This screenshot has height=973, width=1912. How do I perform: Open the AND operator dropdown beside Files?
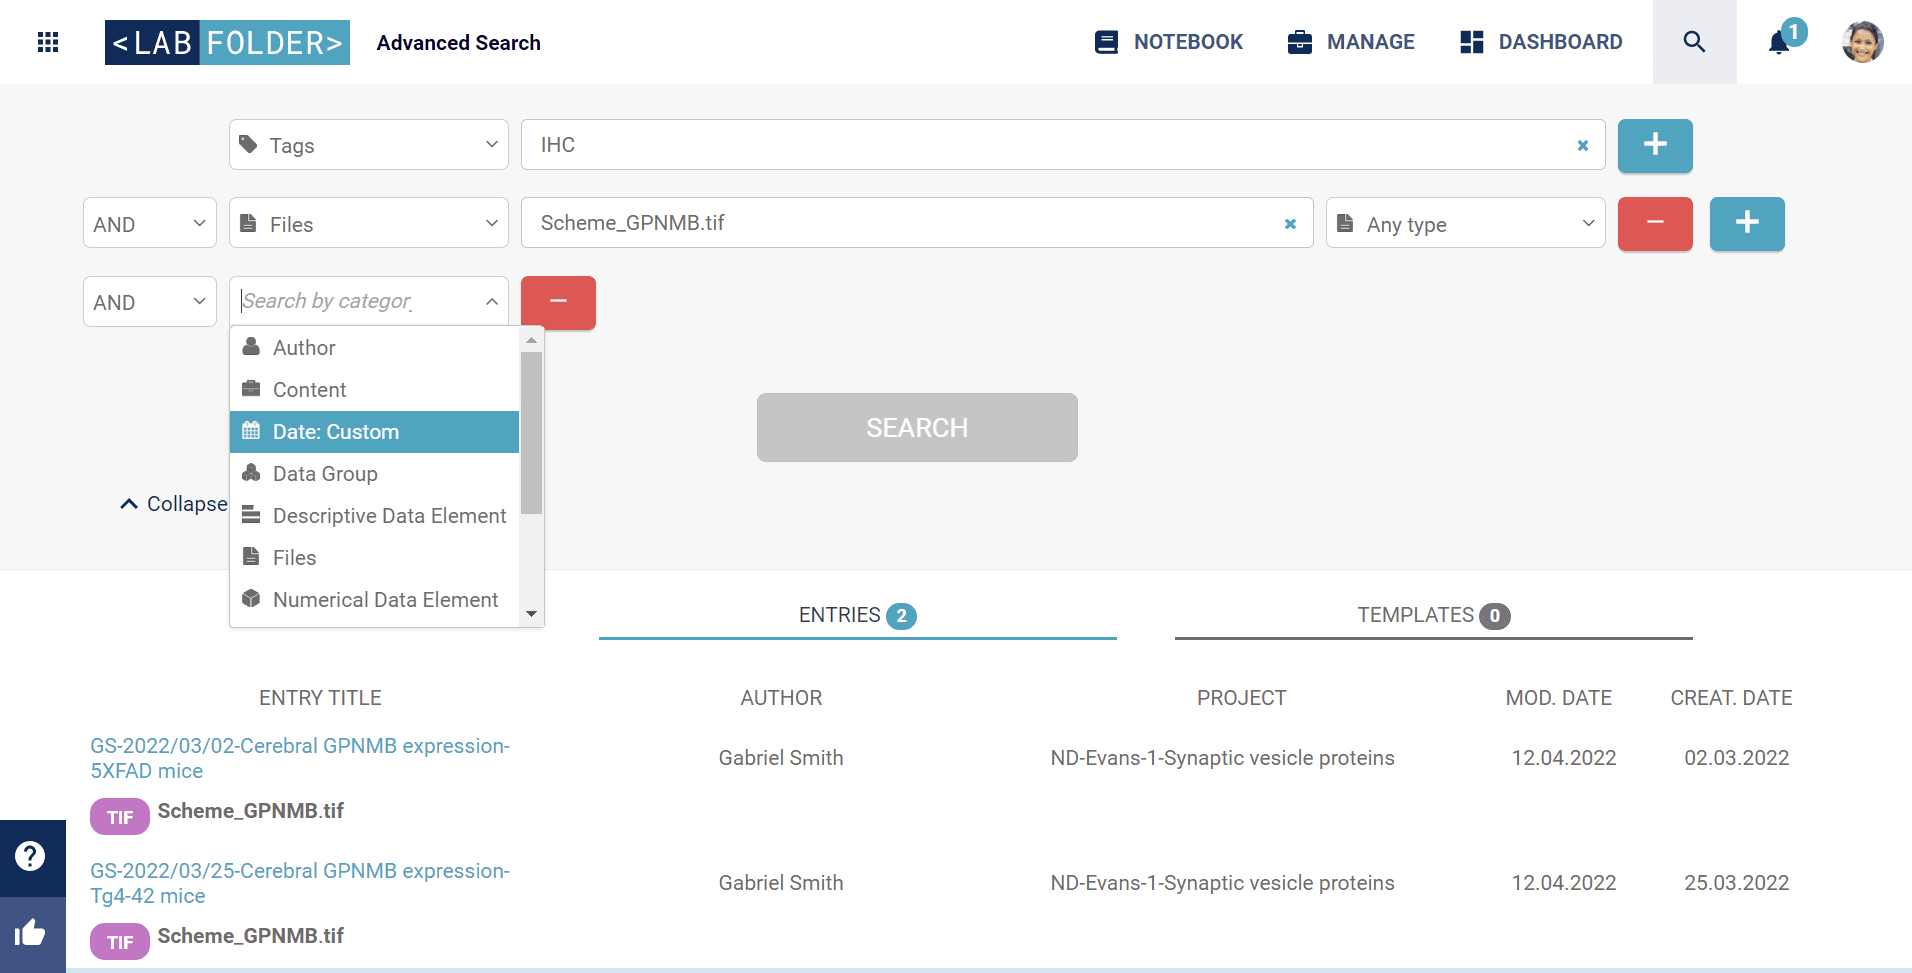click(x=149, y=224)
